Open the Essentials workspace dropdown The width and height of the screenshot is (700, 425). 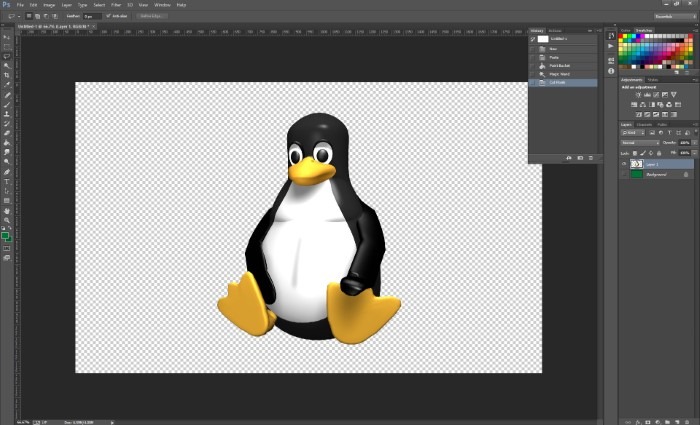[x=675, y=17]
